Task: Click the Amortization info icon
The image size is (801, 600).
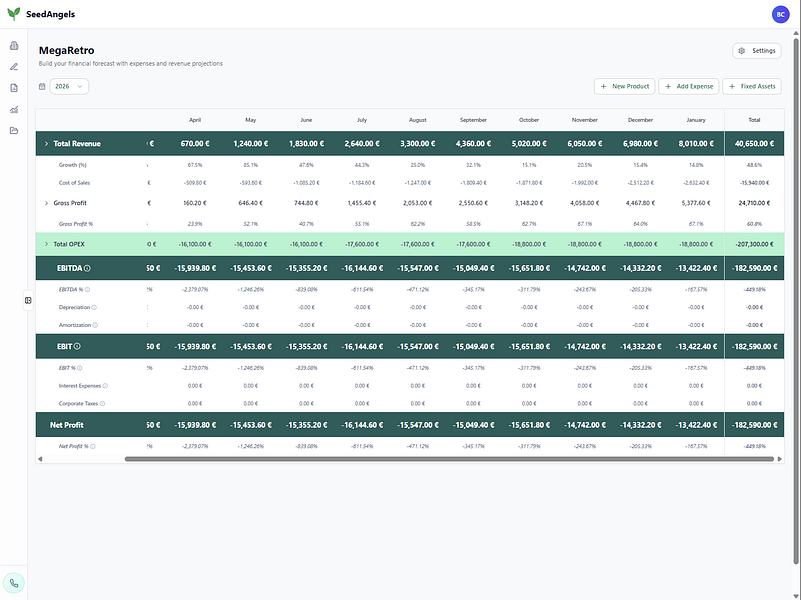Action: pos(95,325)
